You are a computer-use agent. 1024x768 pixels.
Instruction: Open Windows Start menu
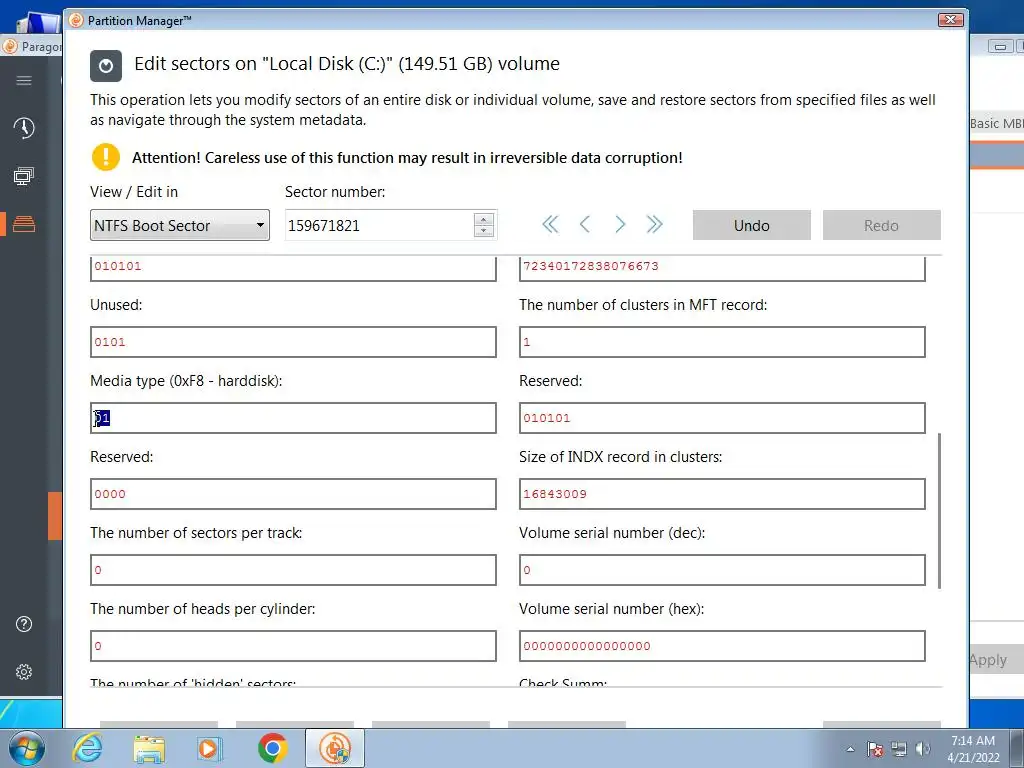click(27, 748)
